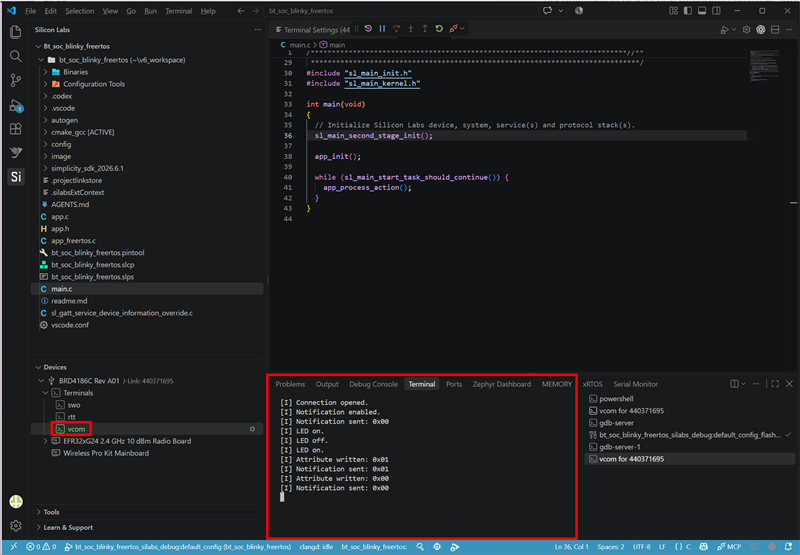Image resolution: width=800 pixels, height=555 pixels.
Task: Open the Selection menu
Action: (80, 11)
